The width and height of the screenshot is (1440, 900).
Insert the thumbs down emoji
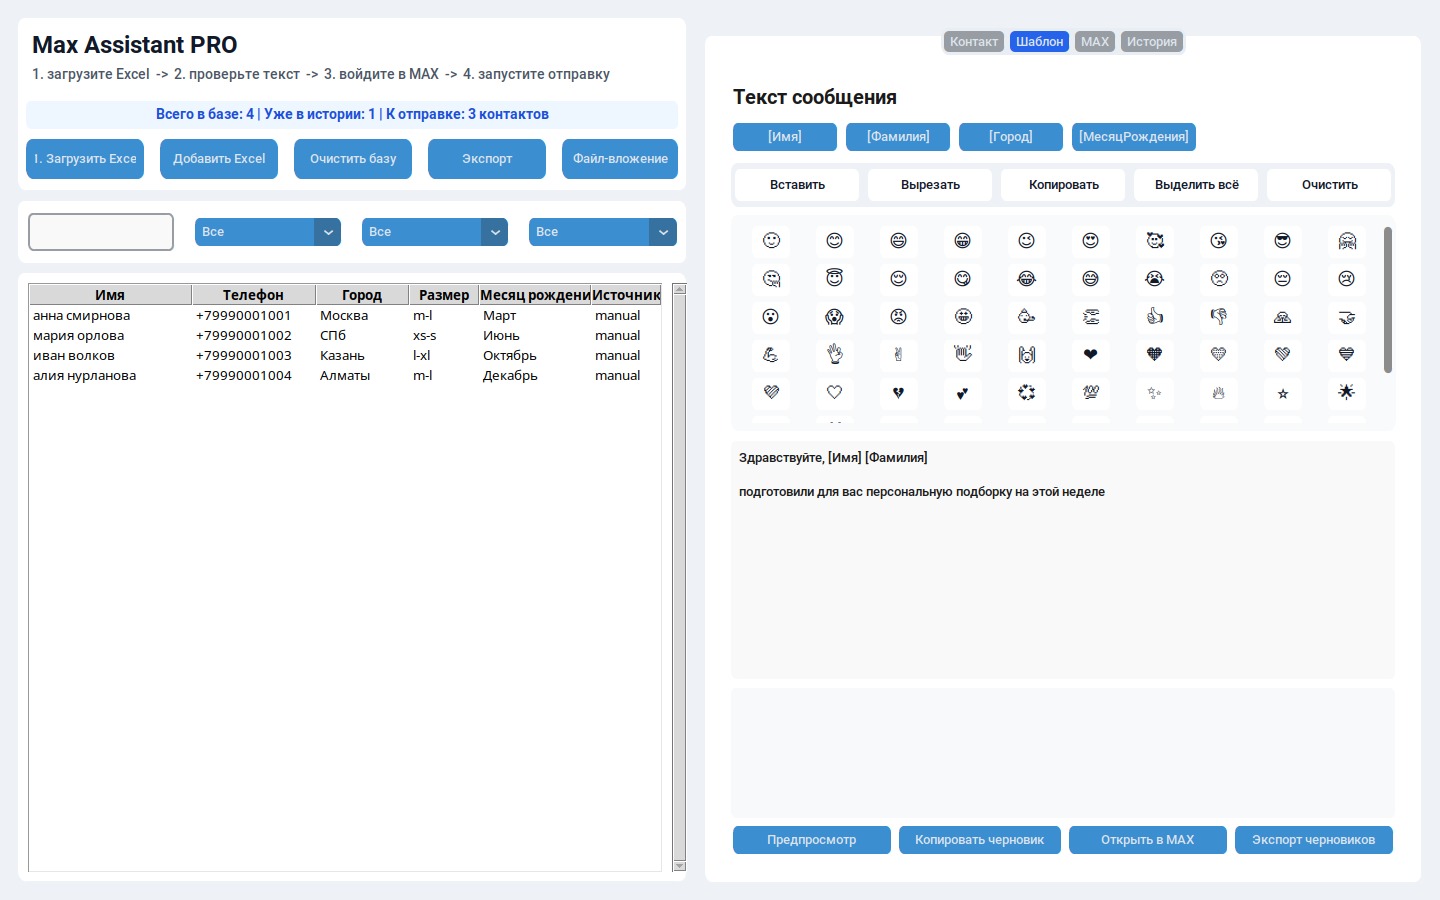coord(1219,317)
